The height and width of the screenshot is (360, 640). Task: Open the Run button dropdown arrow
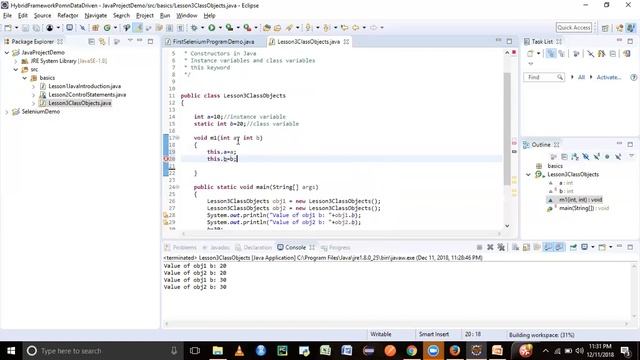point(220,28)
